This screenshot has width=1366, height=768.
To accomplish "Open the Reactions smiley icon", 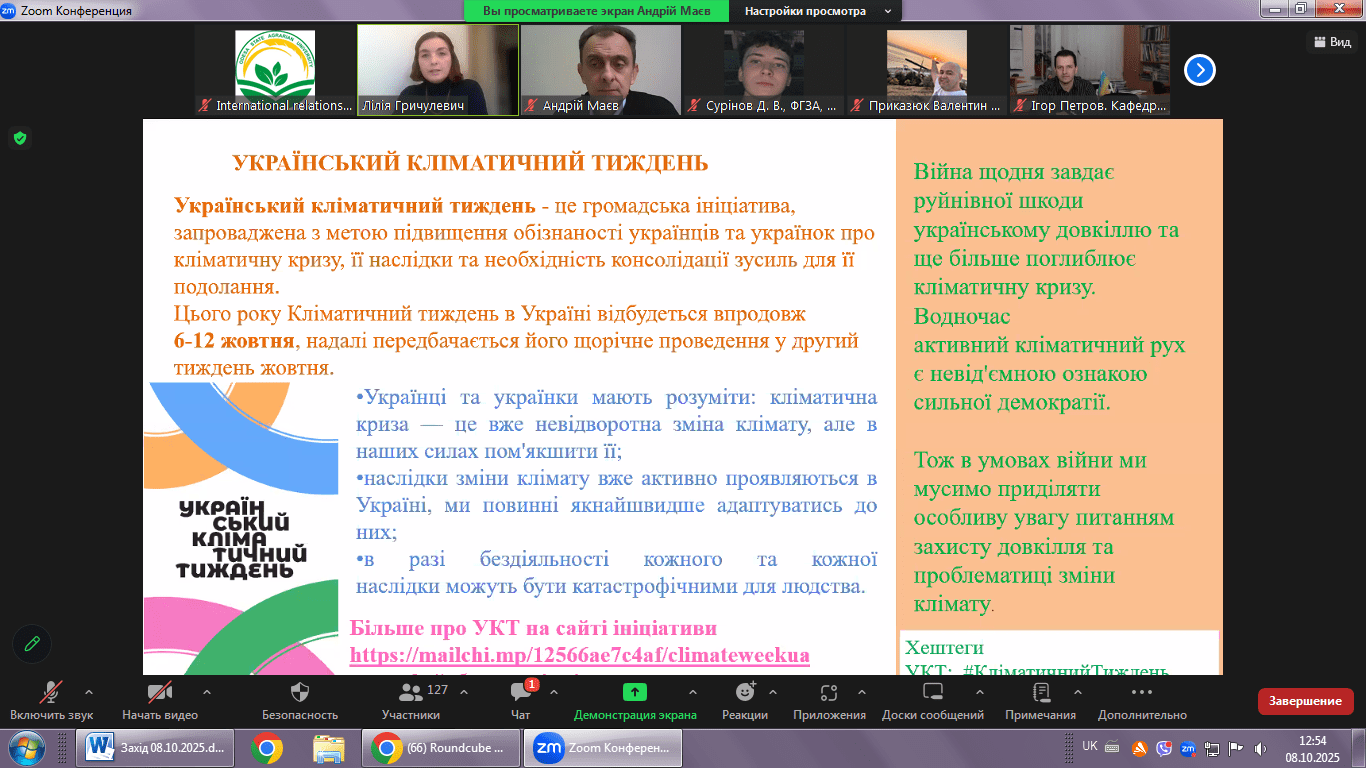I will [x=745, y=692].
